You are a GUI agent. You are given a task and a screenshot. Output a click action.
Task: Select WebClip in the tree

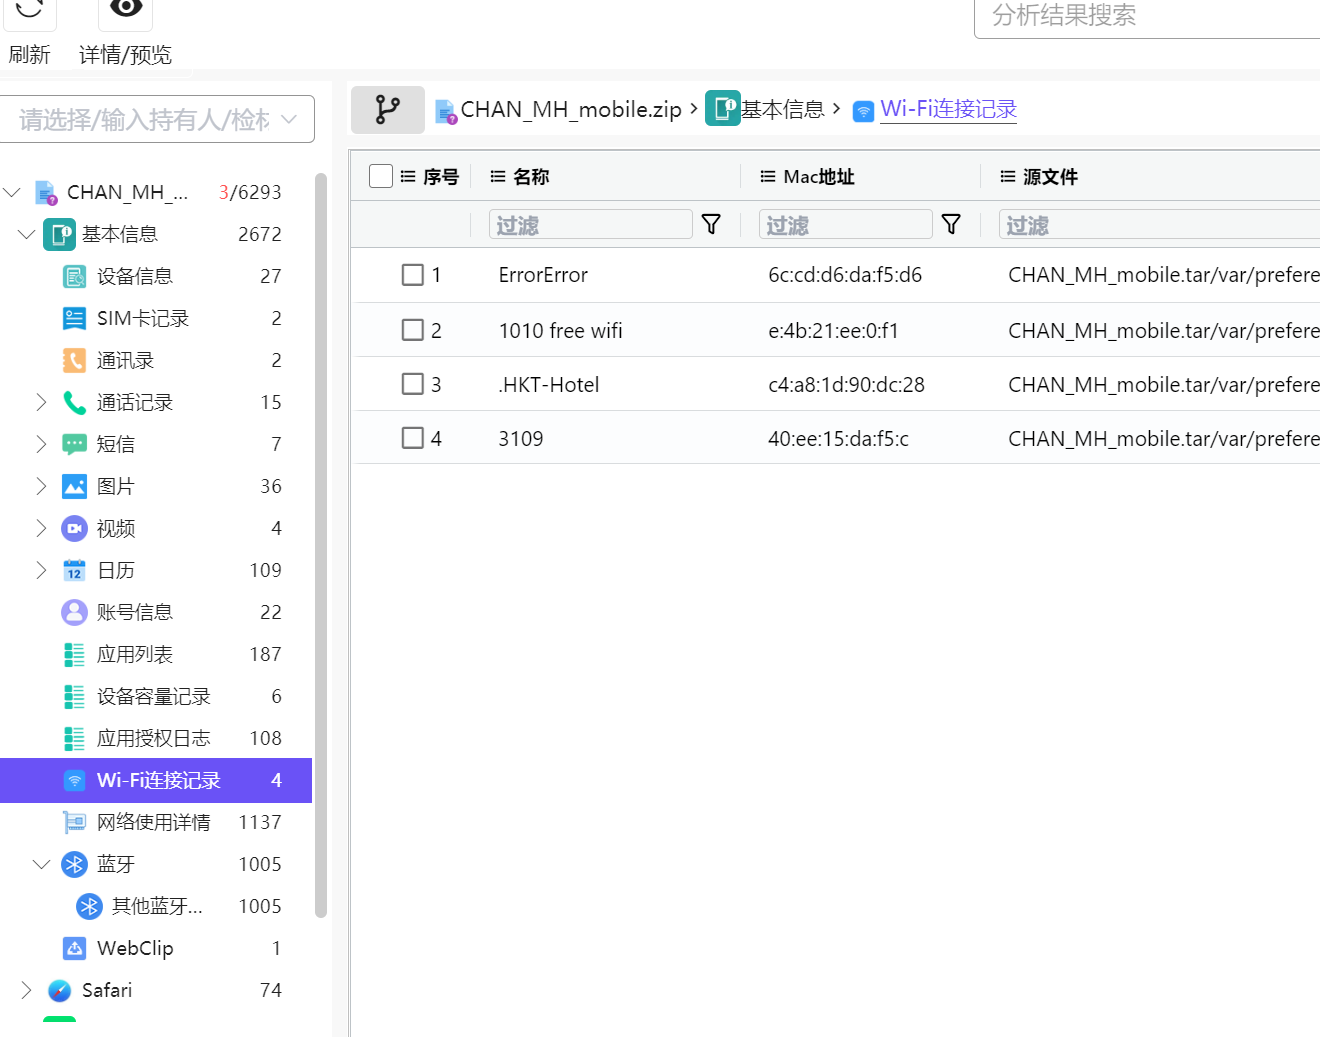pos(135,948)
